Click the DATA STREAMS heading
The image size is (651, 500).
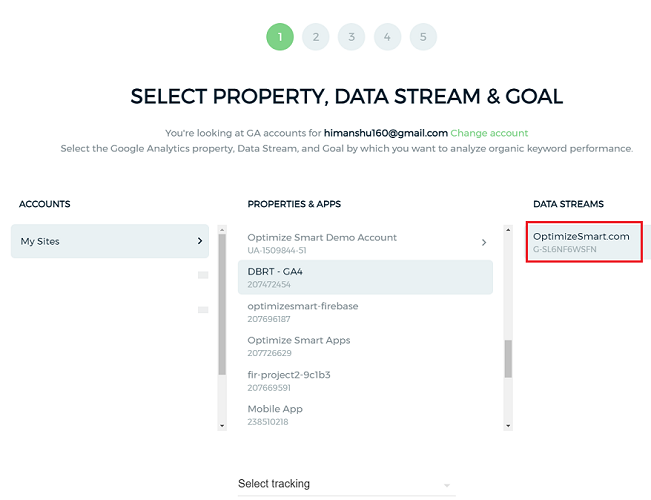point(568,204)
